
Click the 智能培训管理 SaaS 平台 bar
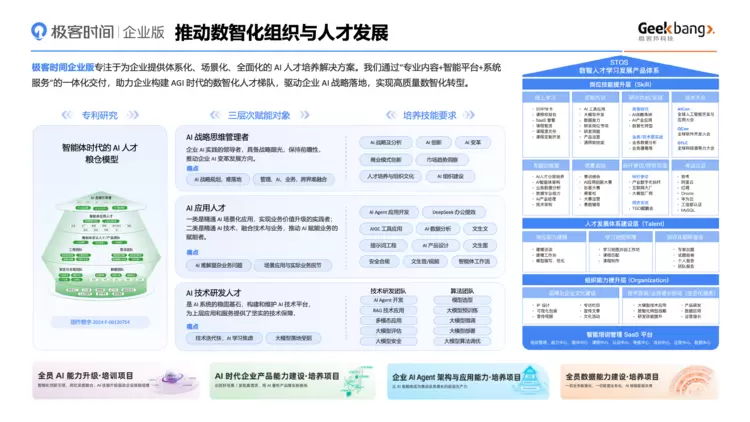pos(619,334)
